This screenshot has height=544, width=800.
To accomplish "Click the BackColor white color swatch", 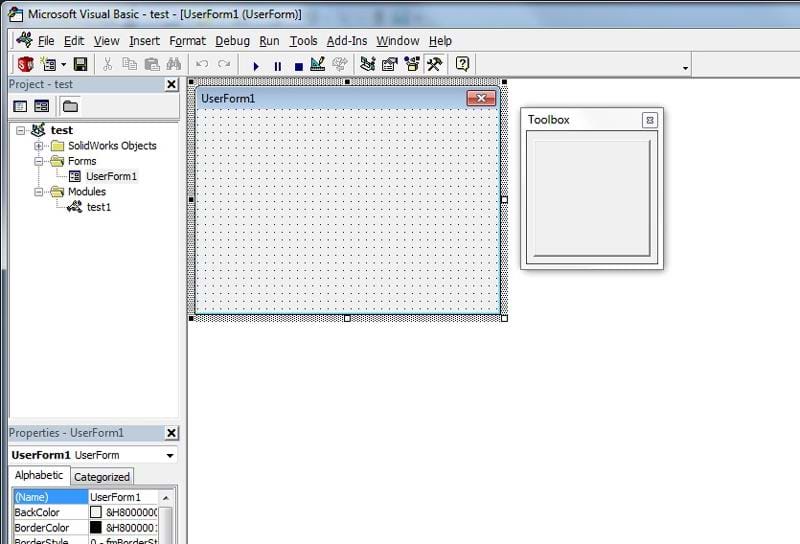I will (96, 512).
